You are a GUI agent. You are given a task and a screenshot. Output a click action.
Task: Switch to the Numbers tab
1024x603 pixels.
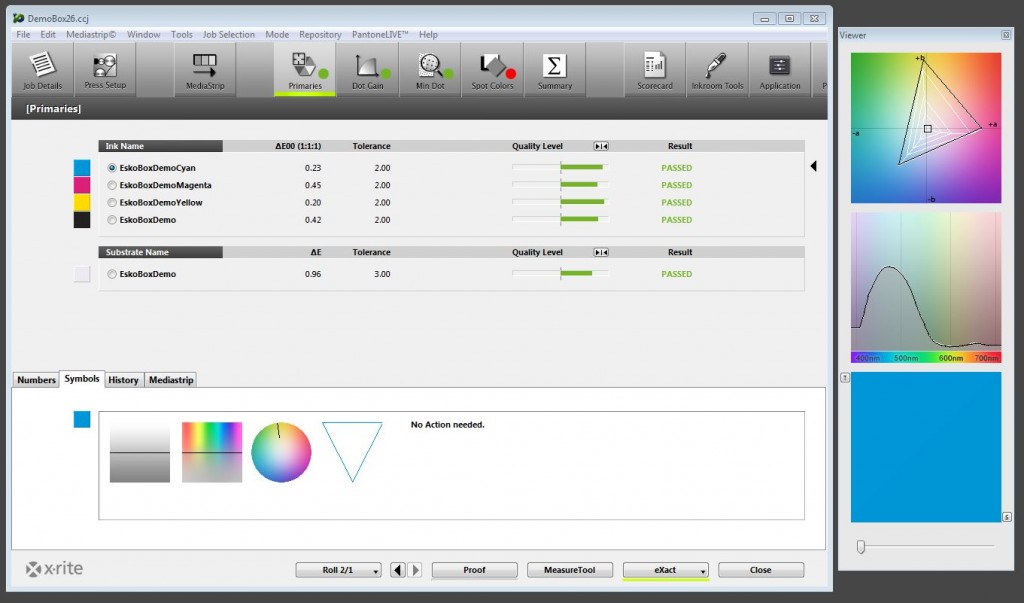tap(37, 380)
